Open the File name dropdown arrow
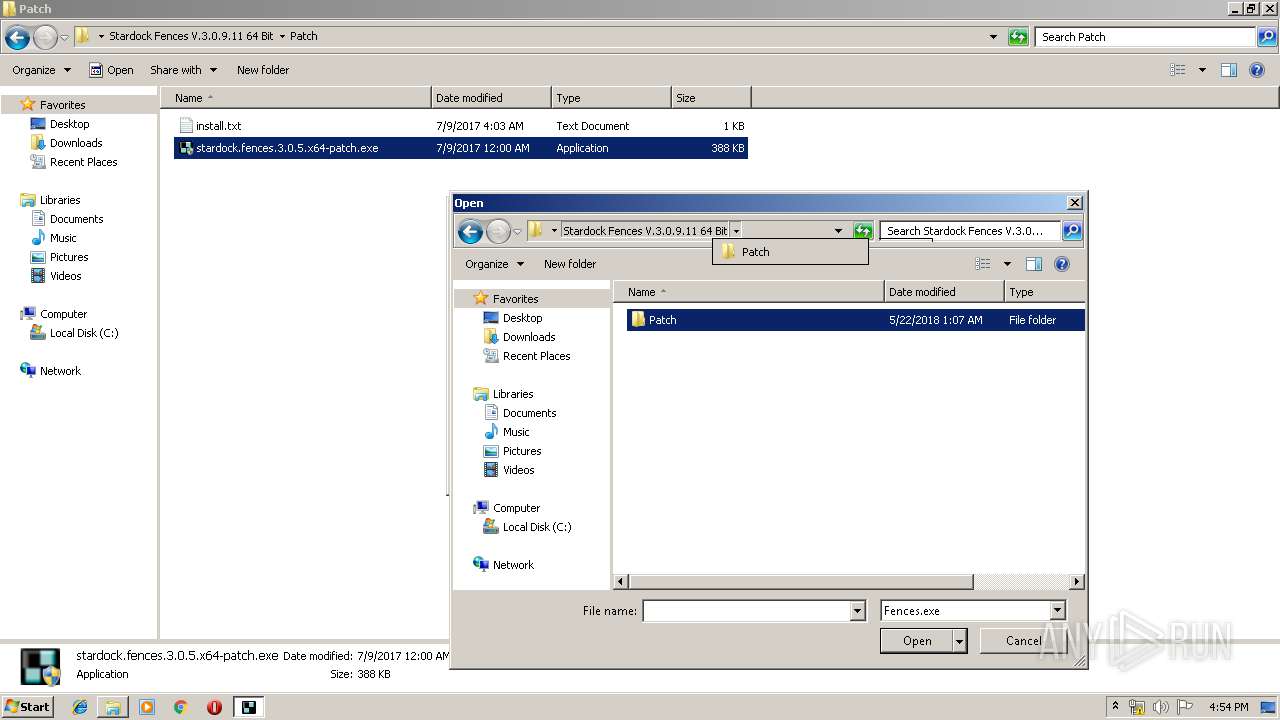 coord(857,611)
